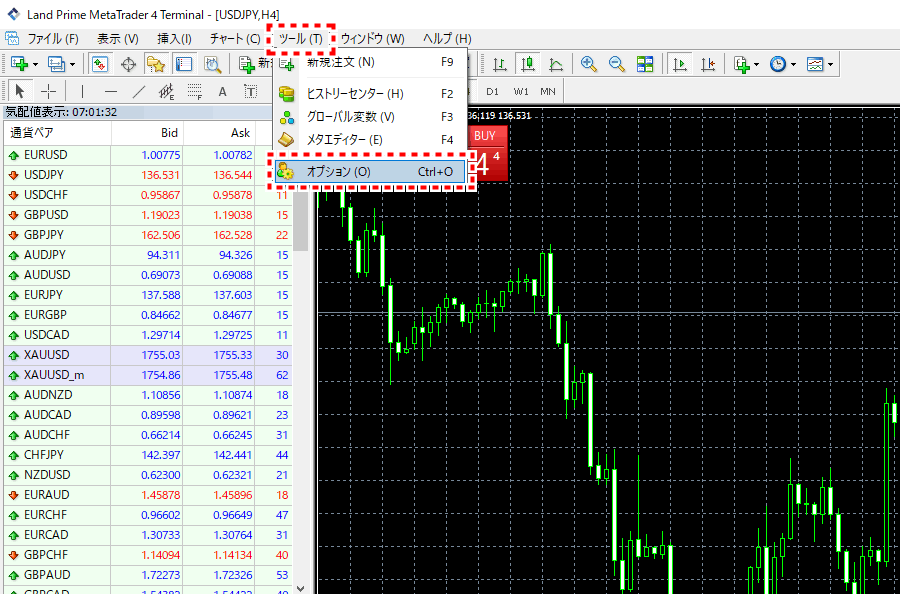Toggle the Navigator folder-star icon
Viewport: 900px width, 594px height.
[x=156, y=64]
